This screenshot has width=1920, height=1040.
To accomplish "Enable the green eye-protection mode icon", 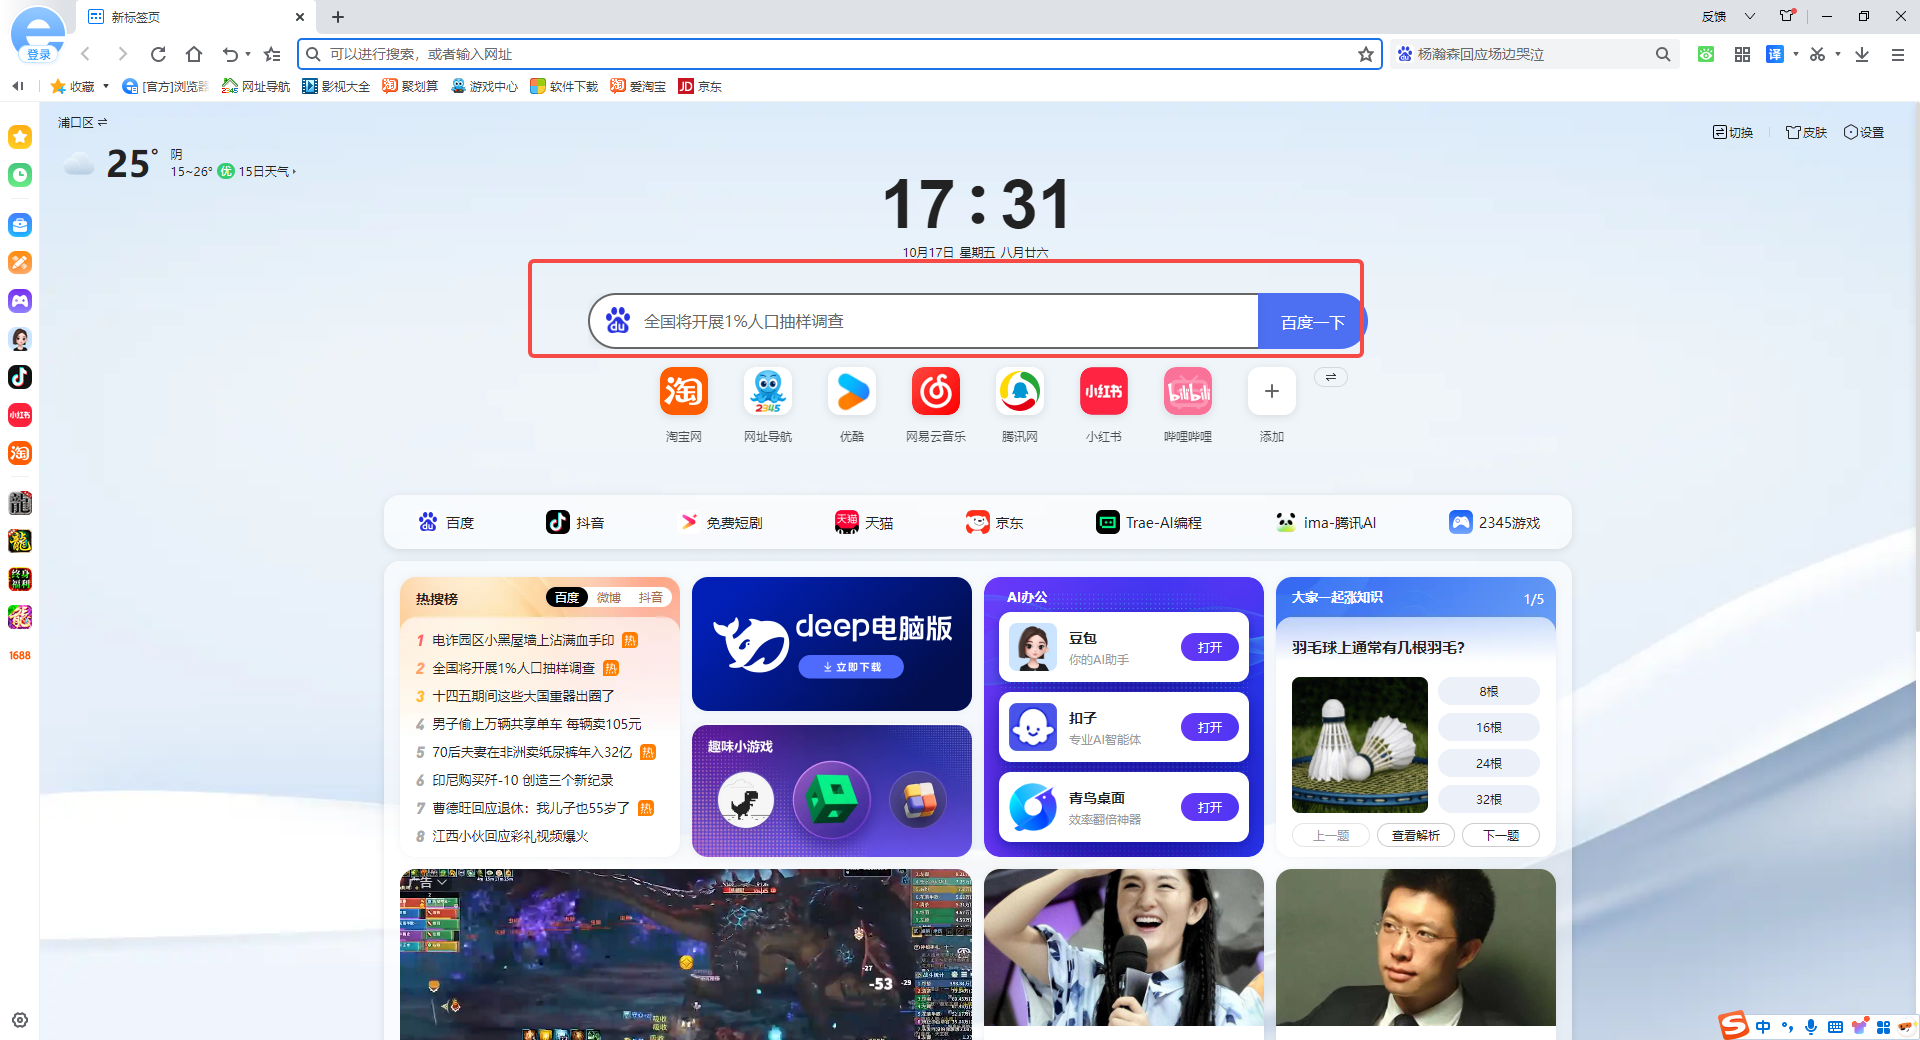I will 1705,54.
